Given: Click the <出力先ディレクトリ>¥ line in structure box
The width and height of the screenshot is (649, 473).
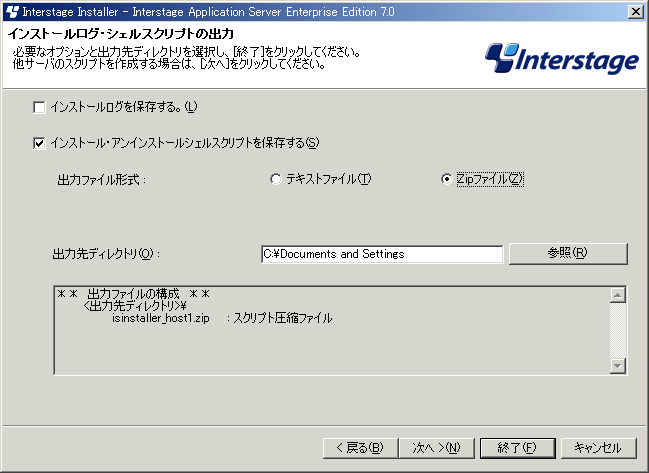Looking at the screenshot, I should (135, 306).
